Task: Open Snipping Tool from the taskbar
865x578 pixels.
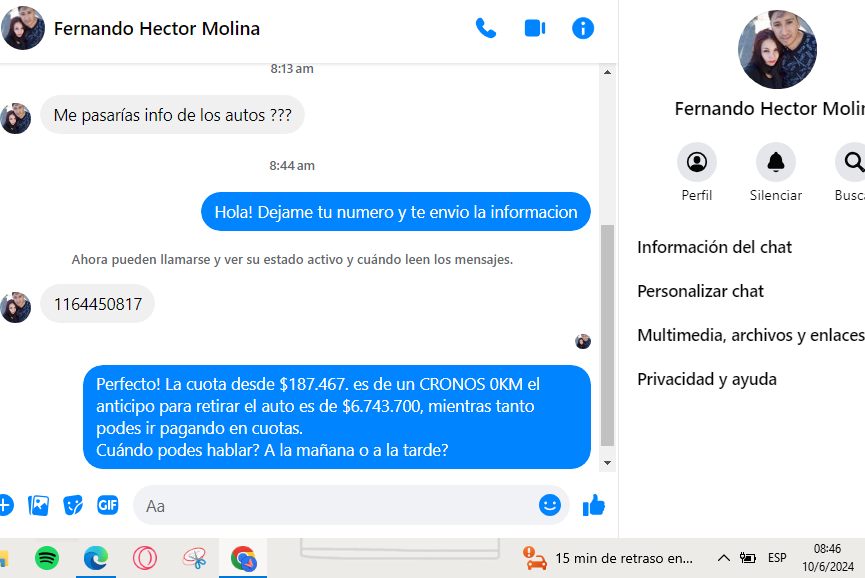Action: 194,558
